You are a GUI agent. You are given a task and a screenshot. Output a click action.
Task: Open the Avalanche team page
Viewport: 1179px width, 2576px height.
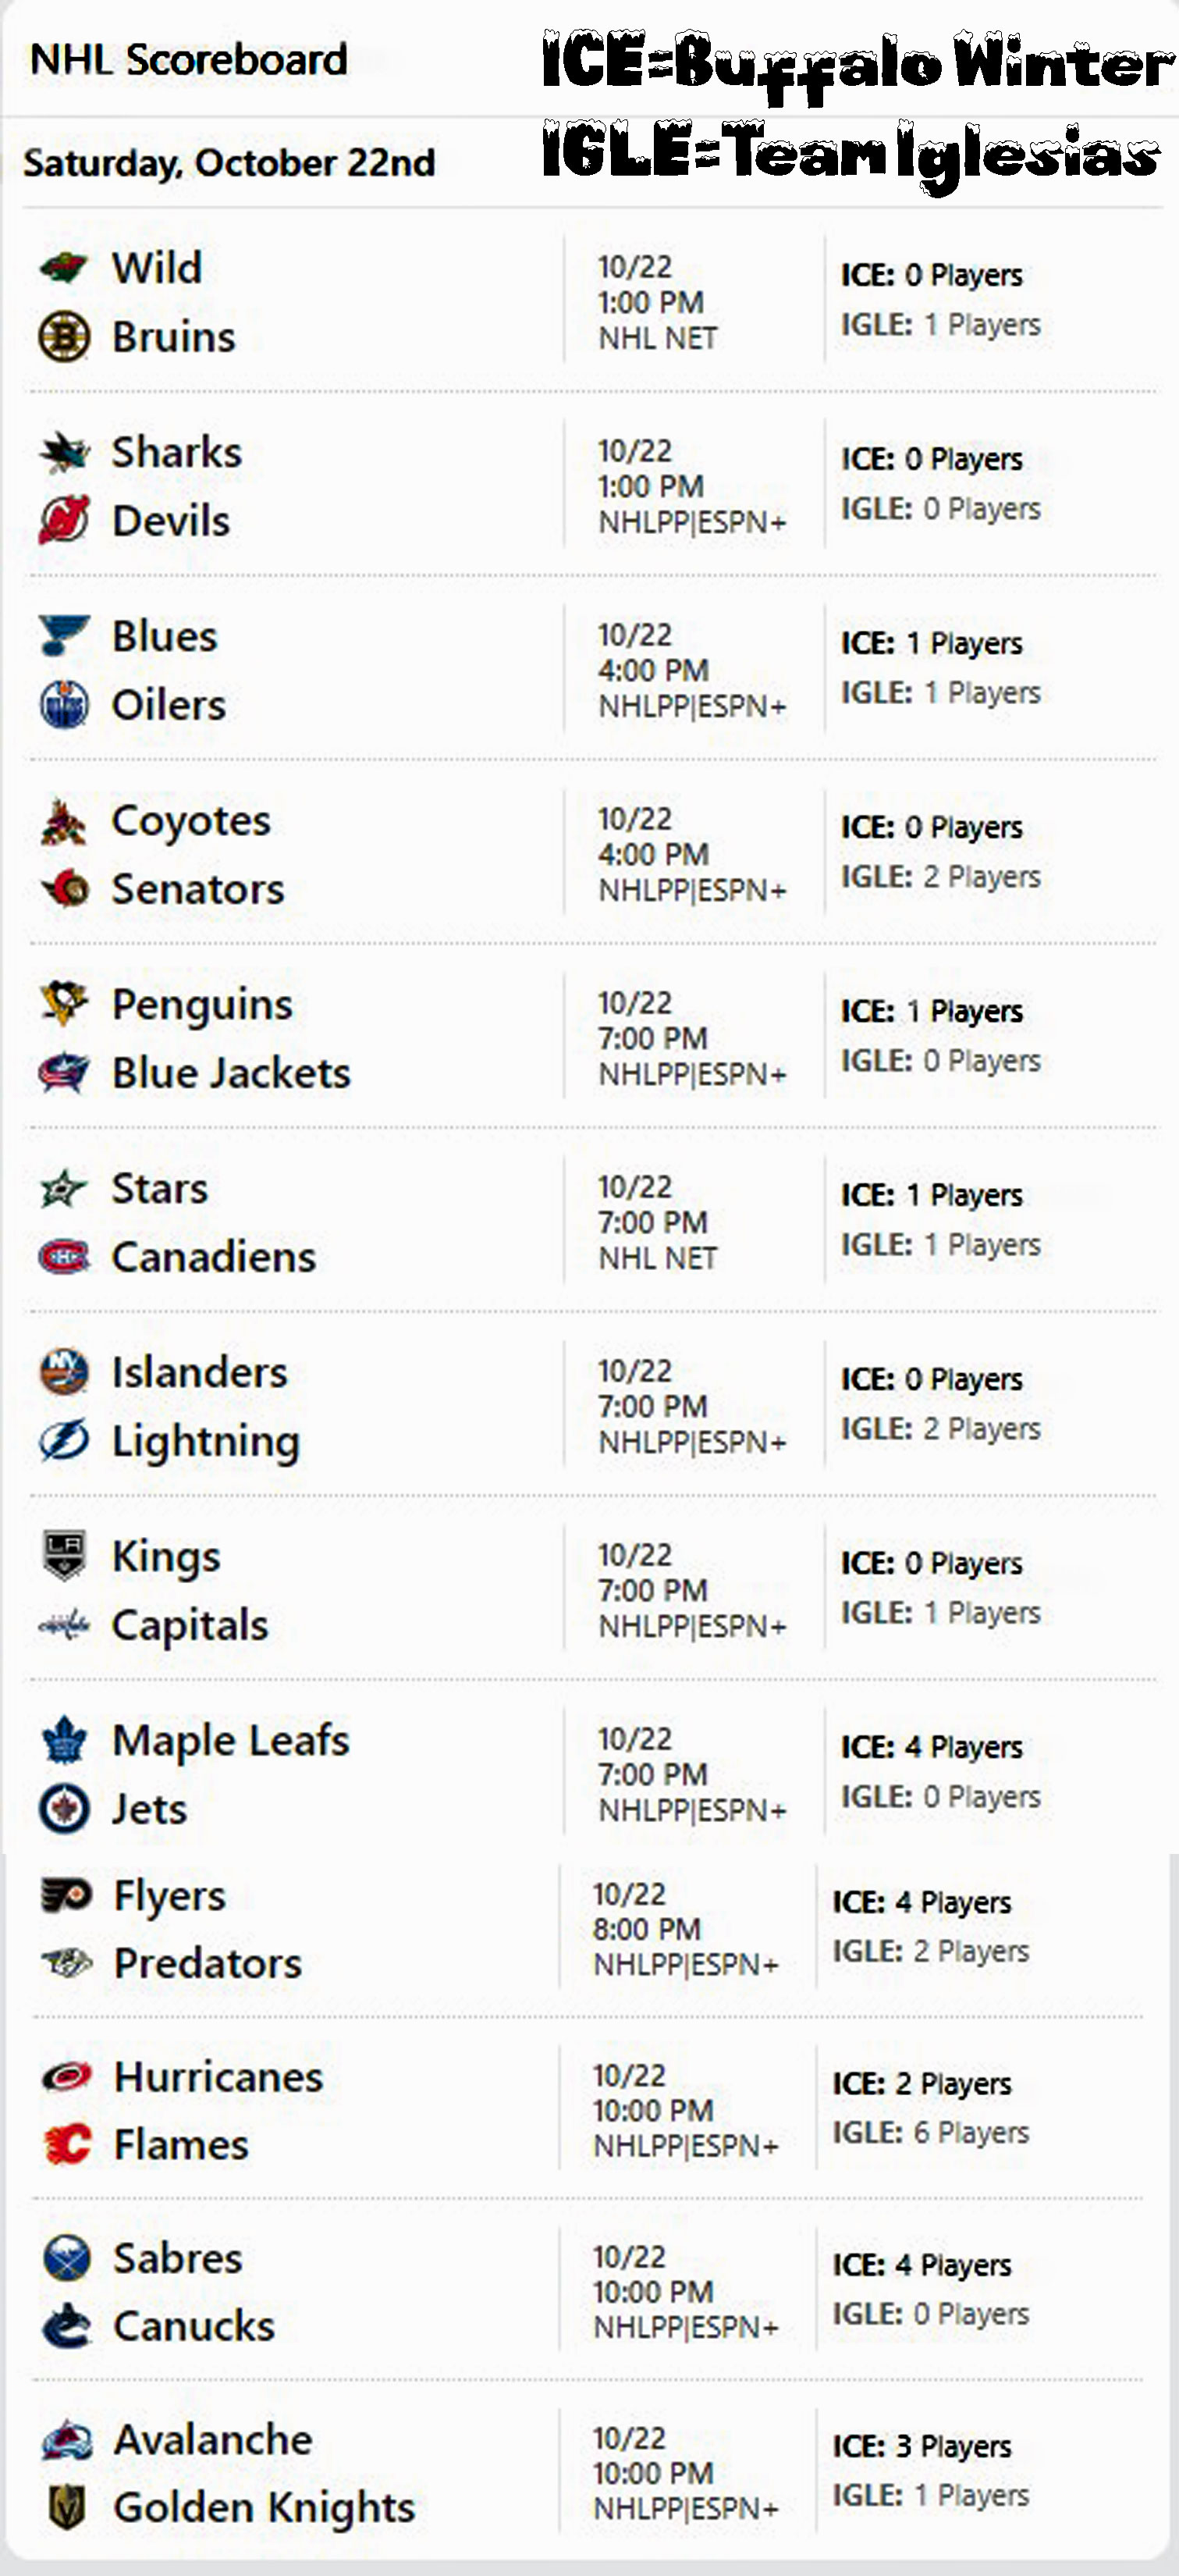click(x=212, y=2439)
